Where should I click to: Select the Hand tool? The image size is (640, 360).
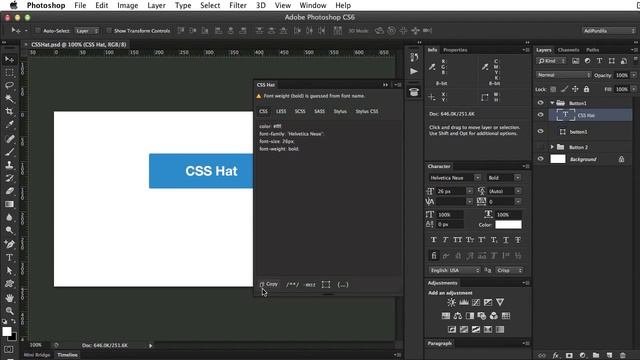point(9,298)
